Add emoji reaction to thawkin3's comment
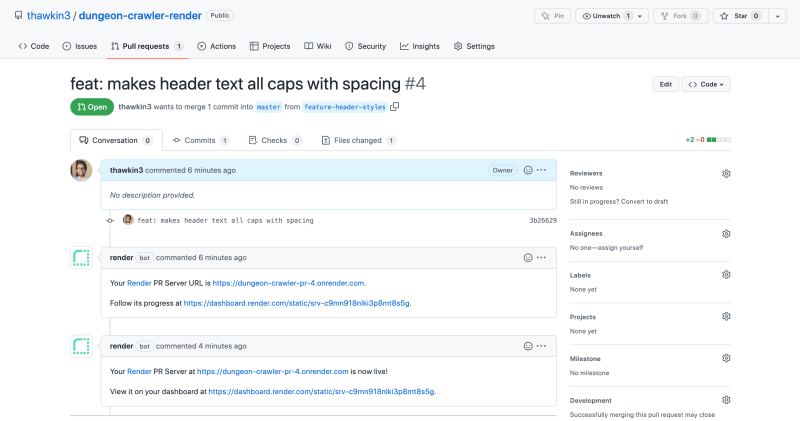Image resolution: width=800 pixels, height=421 pixels. (x=528, y=170)
